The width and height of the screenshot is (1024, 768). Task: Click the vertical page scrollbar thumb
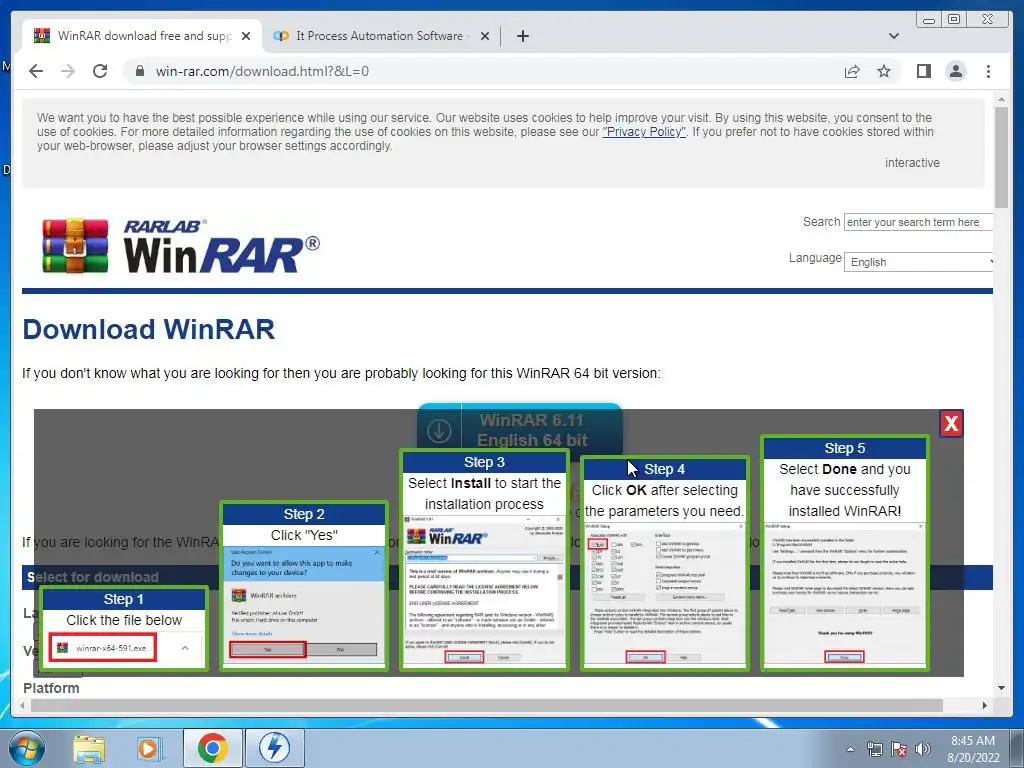coord(1001,157)
